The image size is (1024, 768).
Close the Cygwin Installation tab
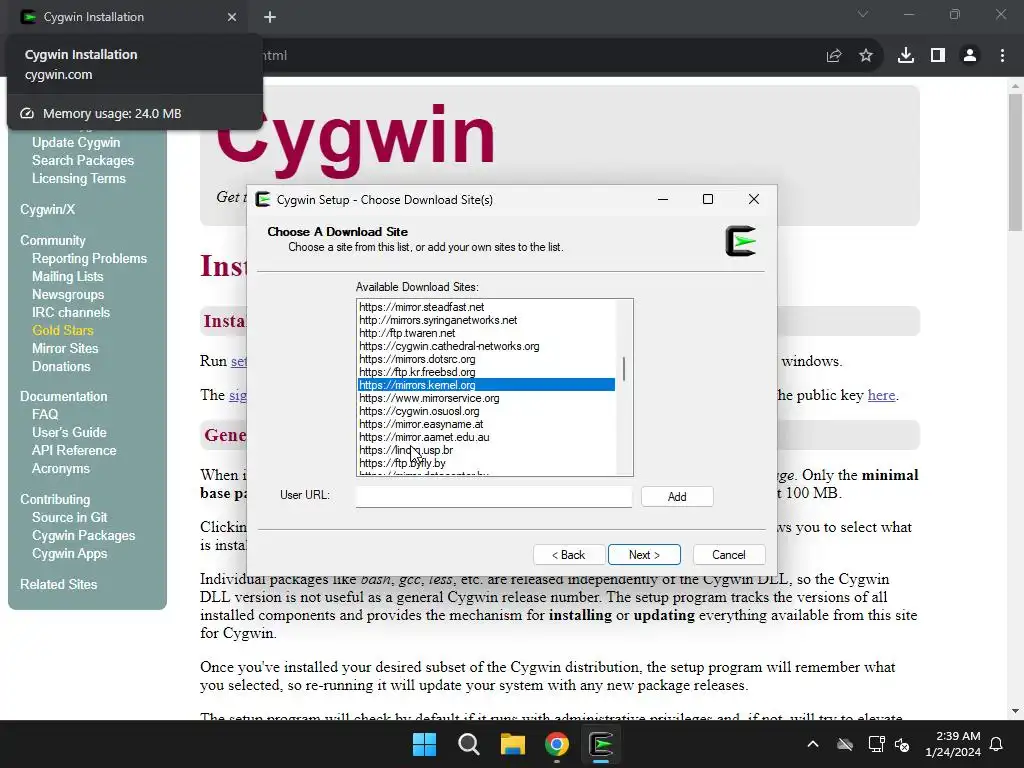point(232,17)
